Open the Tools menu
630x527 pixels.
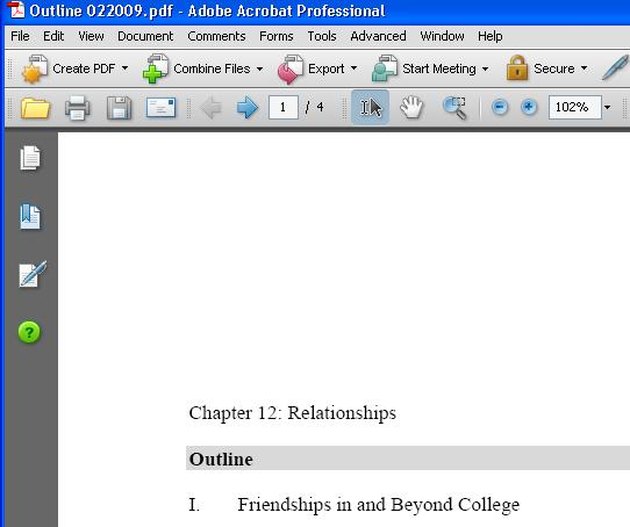(322, 36)
